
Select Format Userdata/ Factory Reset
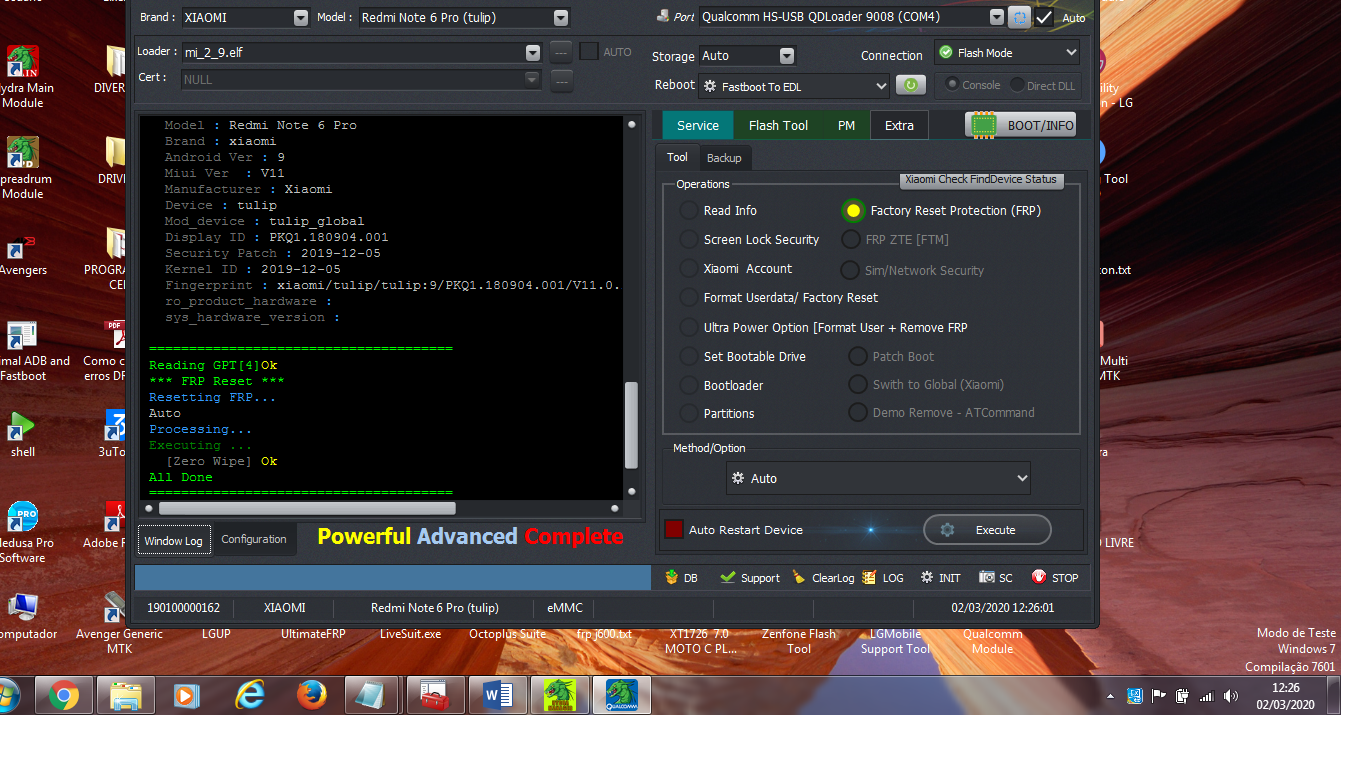pos(689,298)
